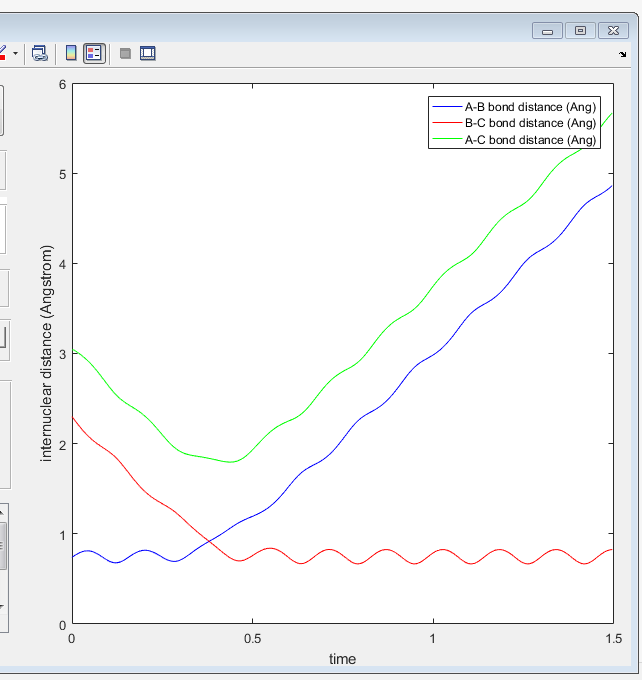Maximize the figure window

pos(580,31)
